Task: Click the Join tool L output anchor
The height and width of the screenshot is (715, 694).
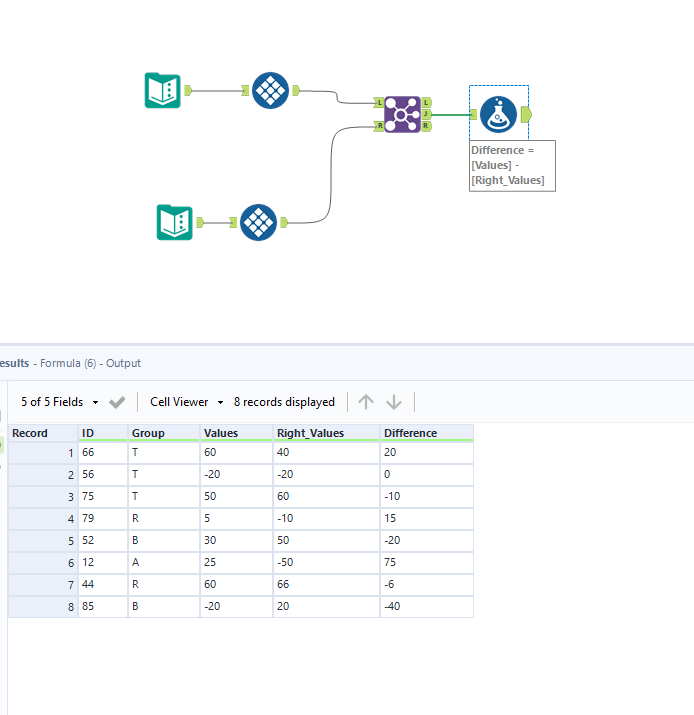Action: point(426,103)
